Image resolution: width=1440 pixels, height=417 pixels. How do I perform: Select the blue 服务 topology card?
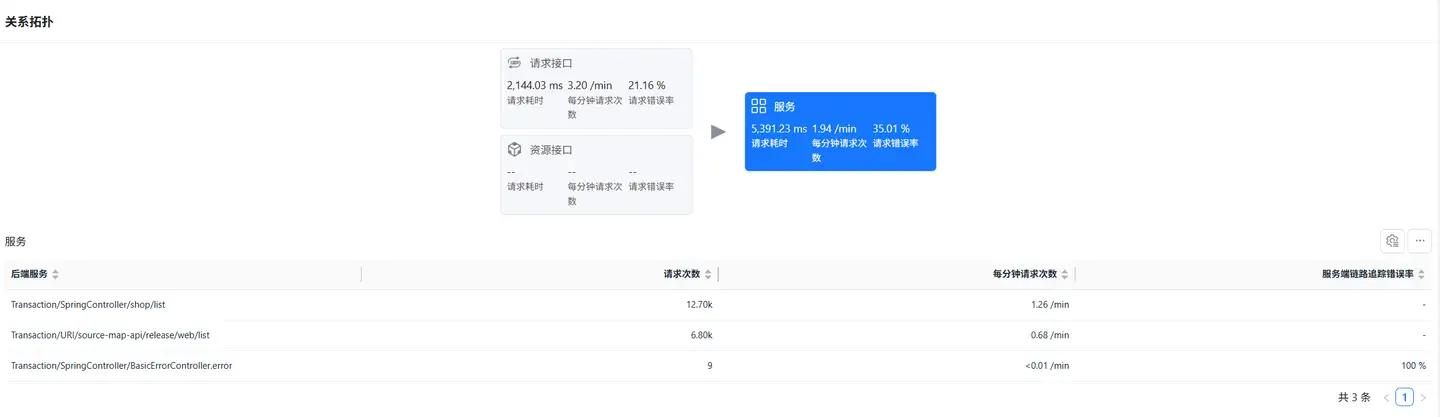[x=840, y=132]
